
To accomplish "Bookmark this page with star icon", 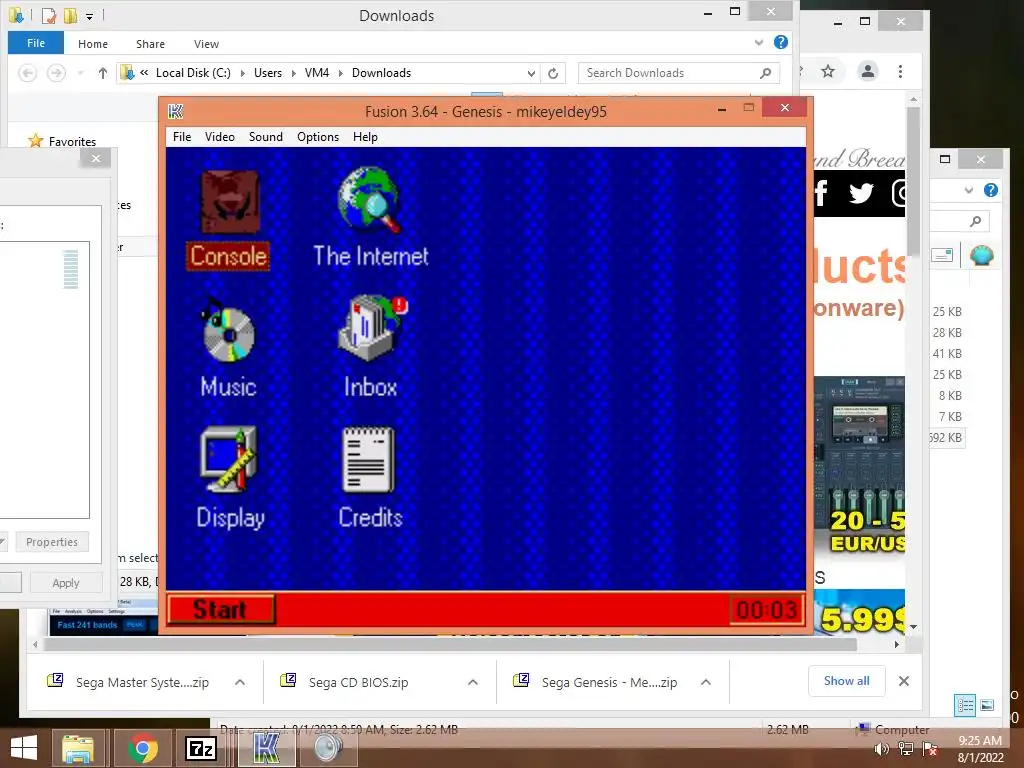I will pyautogui.click(x=828, y=71).
